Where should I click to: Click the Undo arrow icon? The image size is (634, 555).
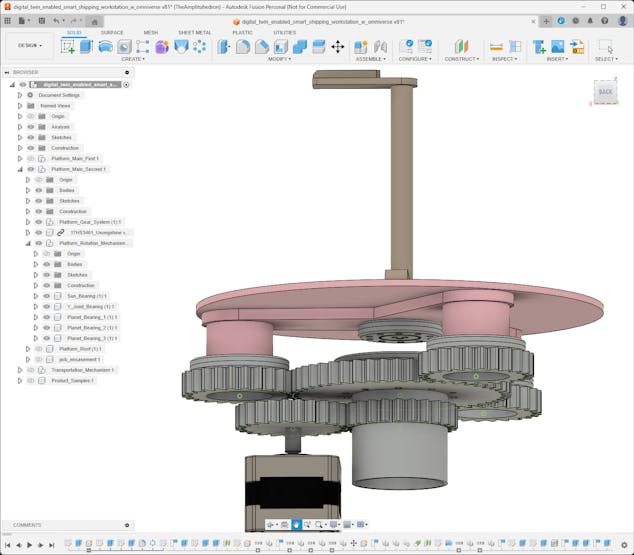point(56,20)
